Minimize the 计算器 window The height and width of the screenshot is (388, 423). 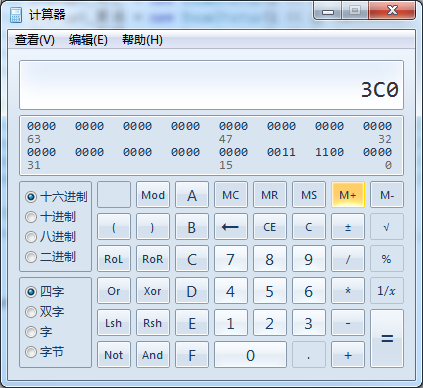(x=328, y=11)
